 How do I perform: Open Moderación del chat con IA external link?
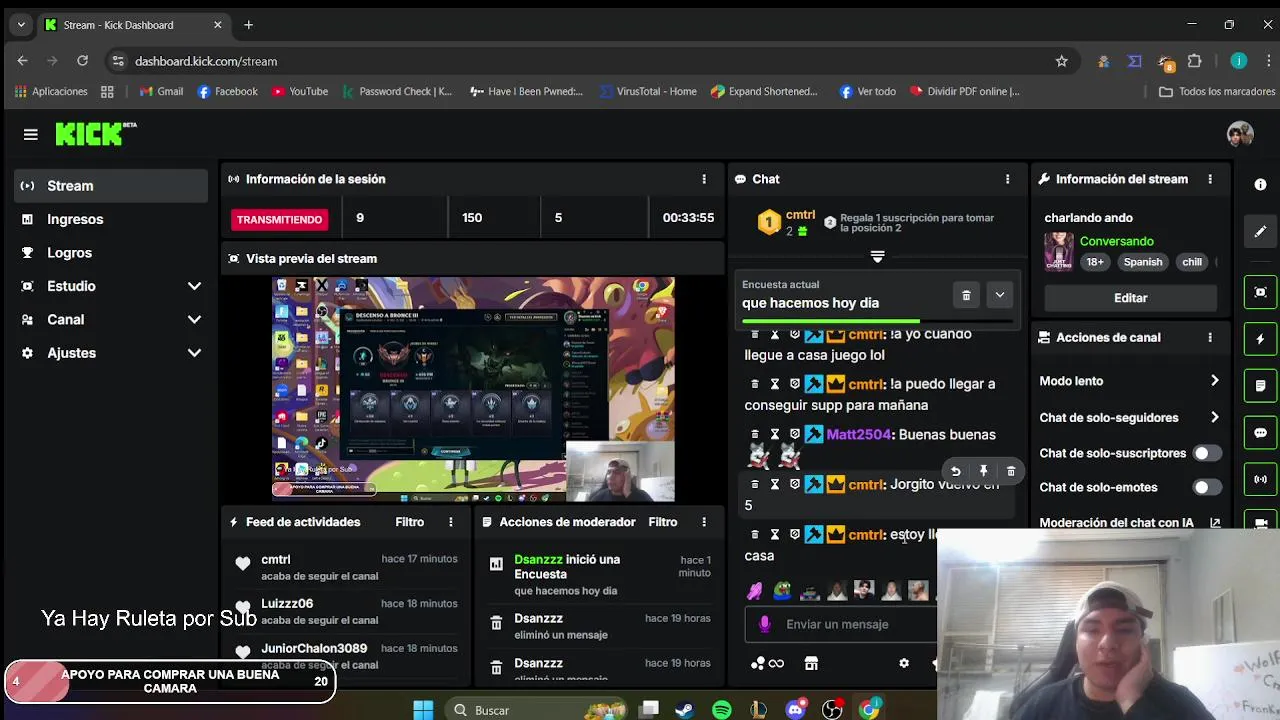[x=1215, y=523]
